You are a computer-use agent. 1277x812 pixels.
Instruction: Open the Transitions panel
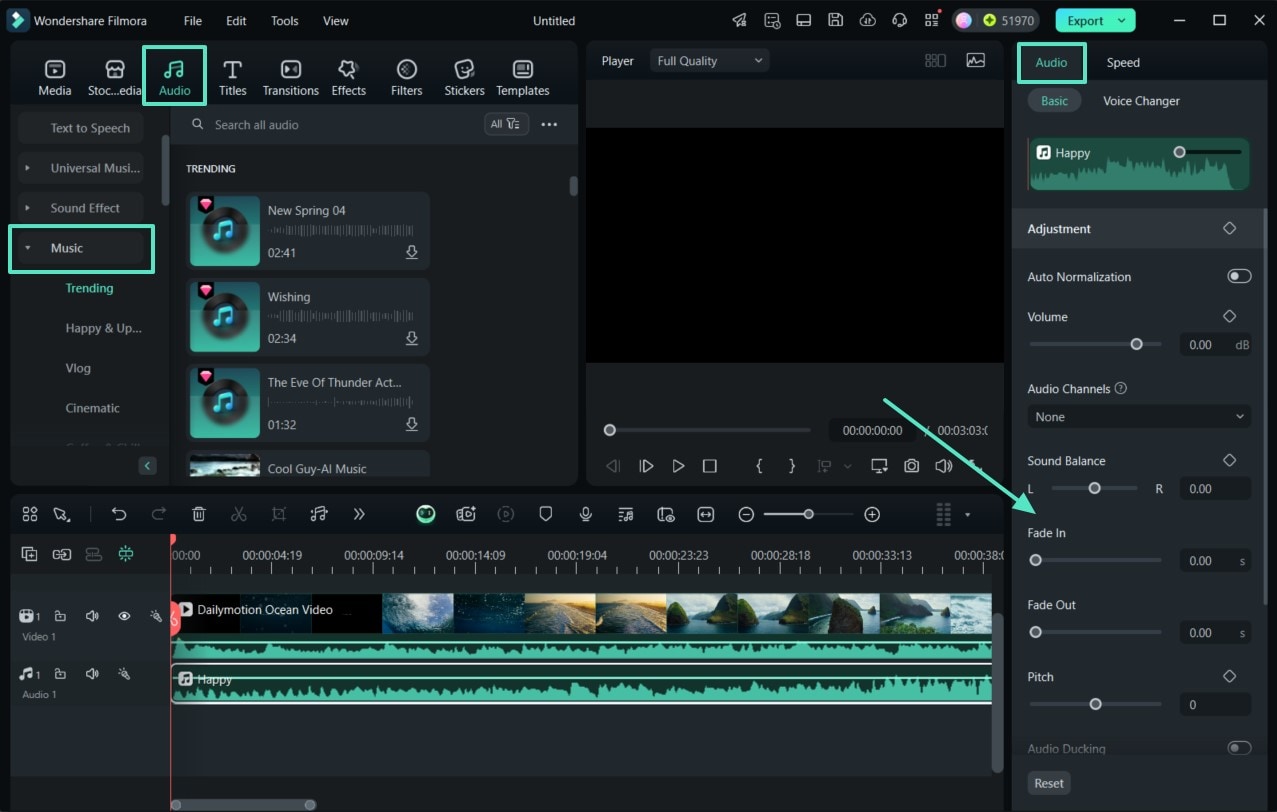290,77
